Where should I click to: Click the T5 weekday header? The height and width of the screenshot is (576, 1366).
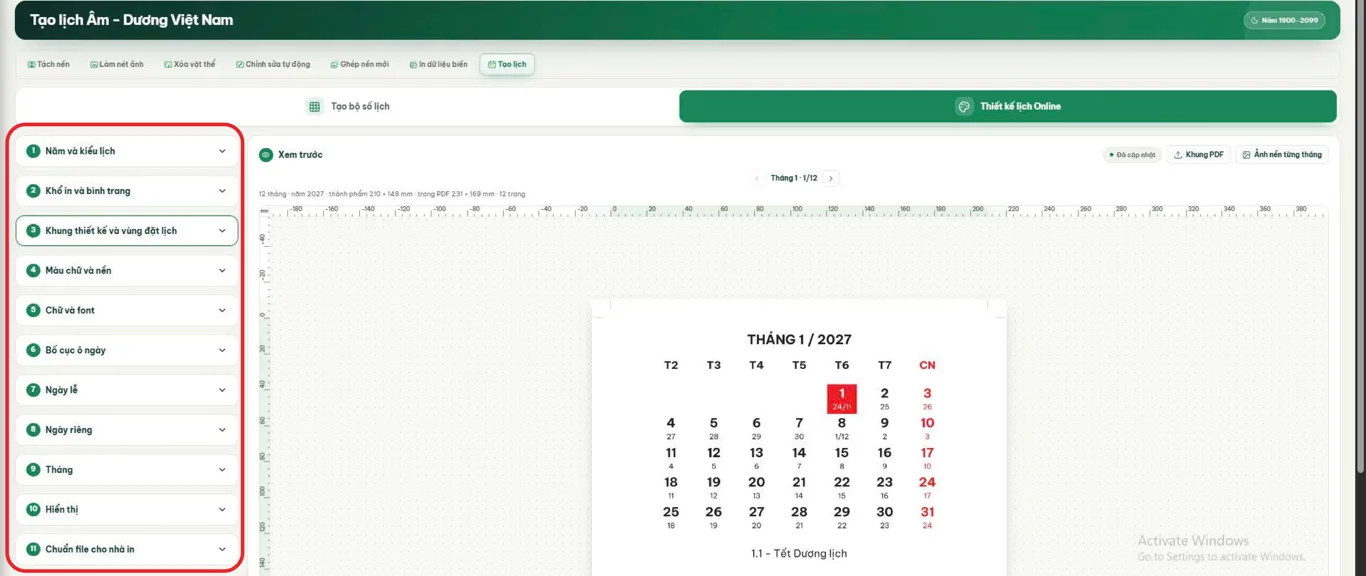point(799,365)
